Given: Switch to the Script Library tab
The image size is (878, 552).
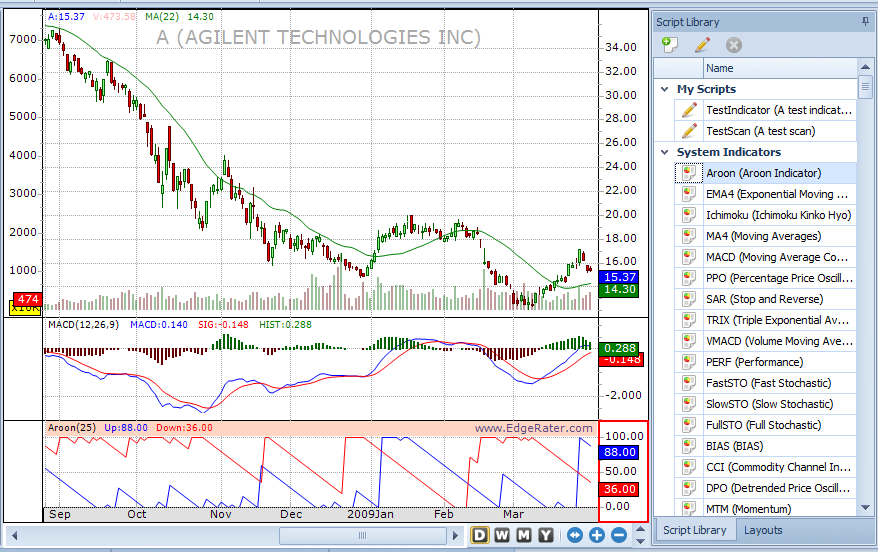Looking at the screenshot, I should click(694, 530).
